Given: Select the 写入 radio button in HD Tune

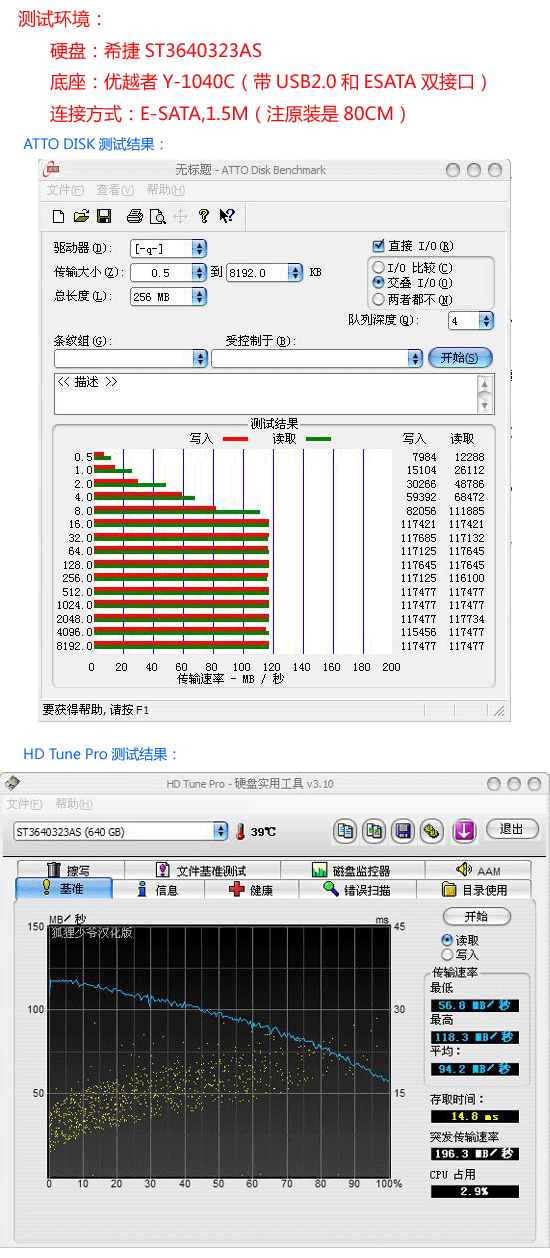Looking at the screenshot, I should [447, 955].
